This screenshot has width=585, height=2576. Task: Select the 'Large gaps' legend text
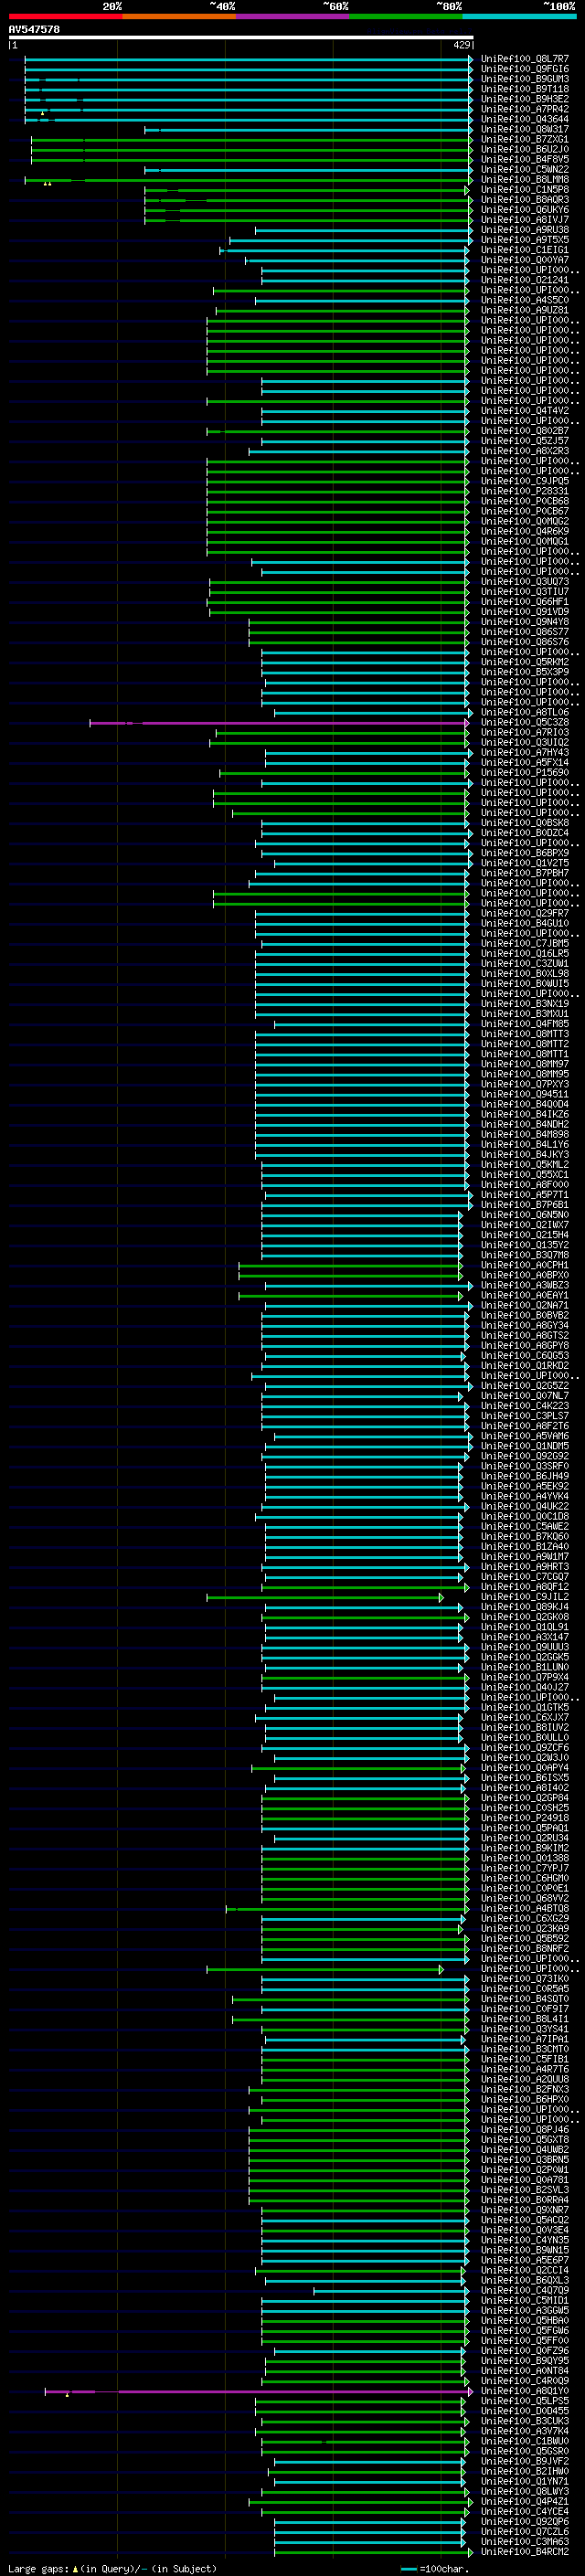(38, 2568)
